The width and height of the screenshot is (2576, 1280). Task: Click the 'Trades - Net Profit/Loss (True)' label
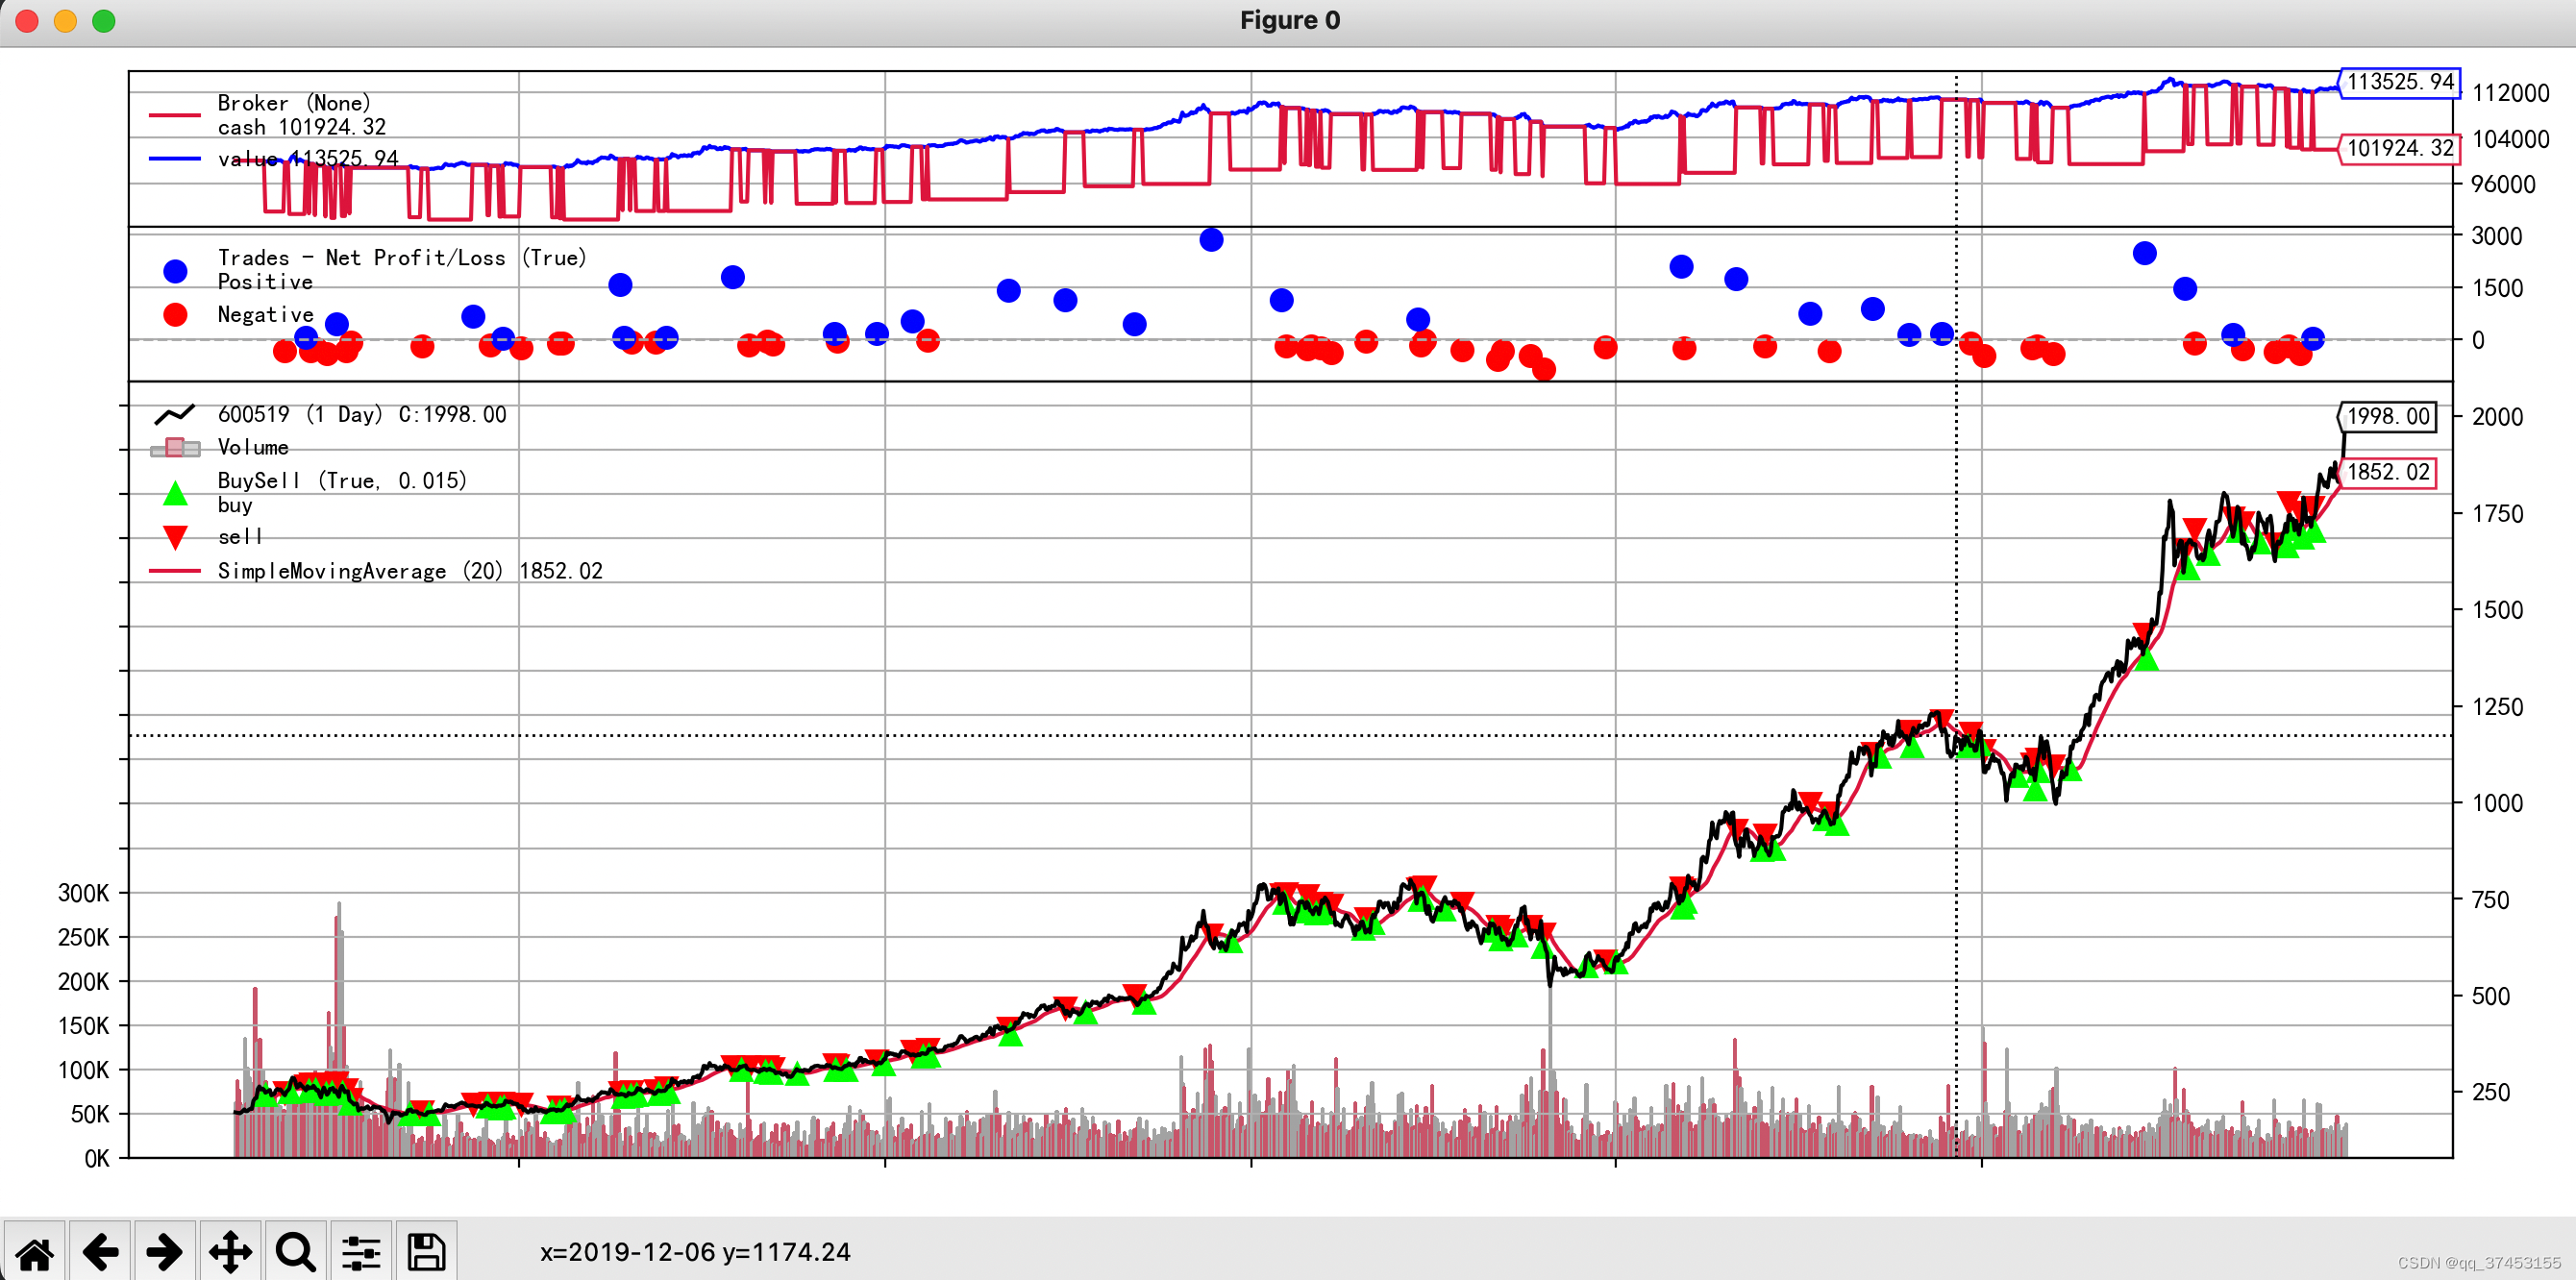pos(402,257)
